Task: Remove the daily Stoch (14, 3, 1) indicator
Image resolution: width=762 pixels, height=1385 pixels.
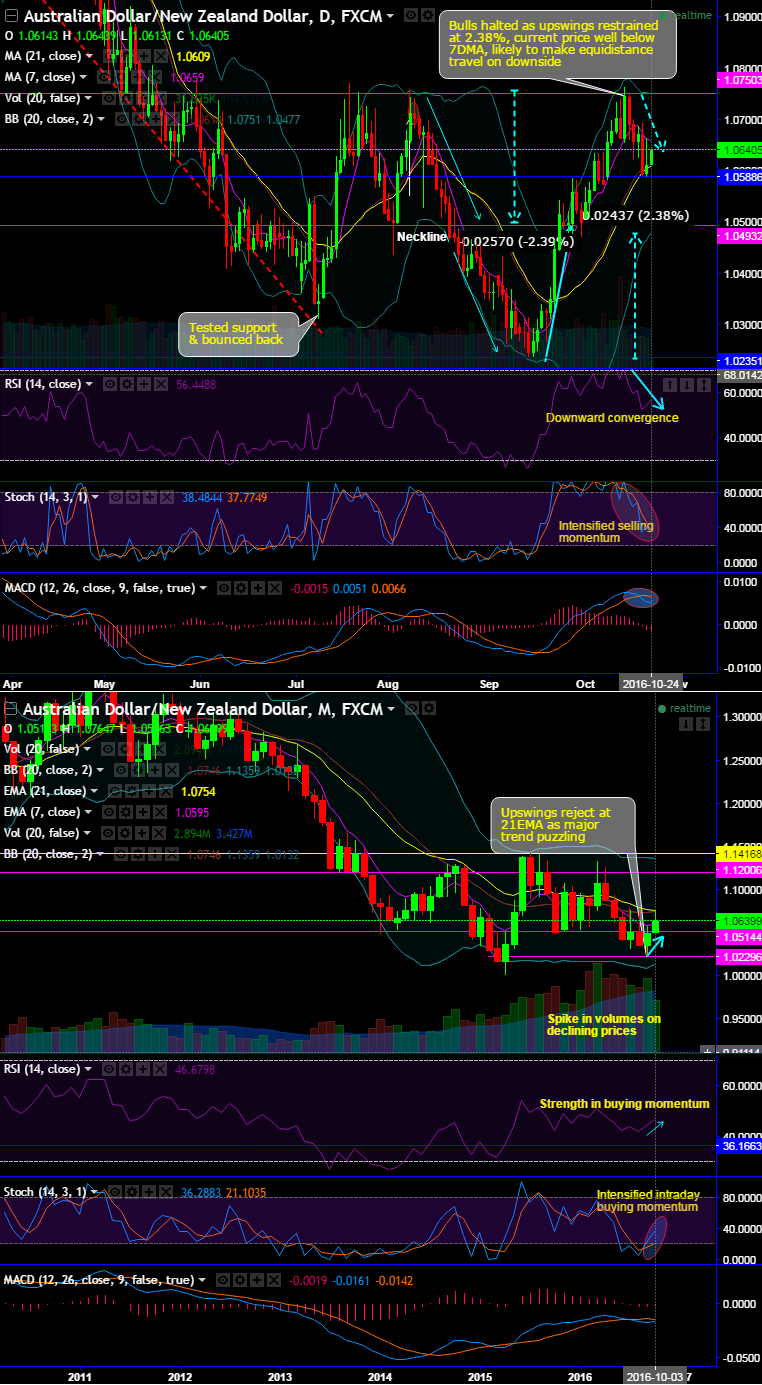Action: click(x=167, y=497)
